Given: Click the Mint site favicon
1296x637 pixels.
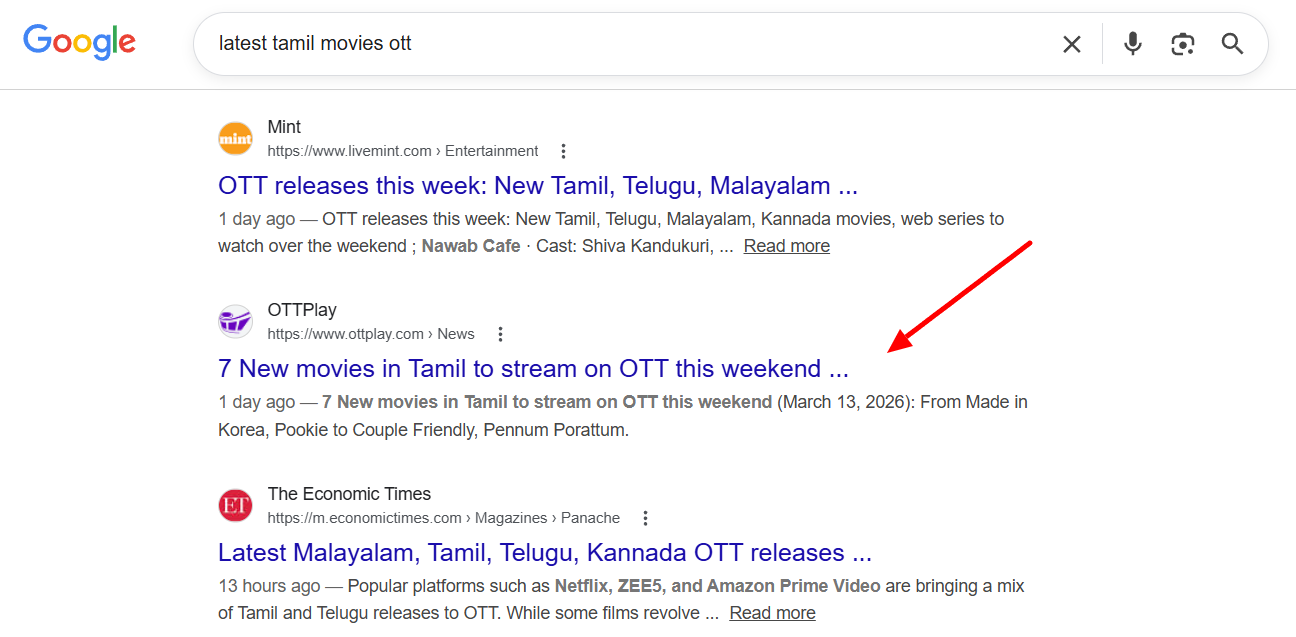Looking at the screenshot, I should [x=235, y=138].
